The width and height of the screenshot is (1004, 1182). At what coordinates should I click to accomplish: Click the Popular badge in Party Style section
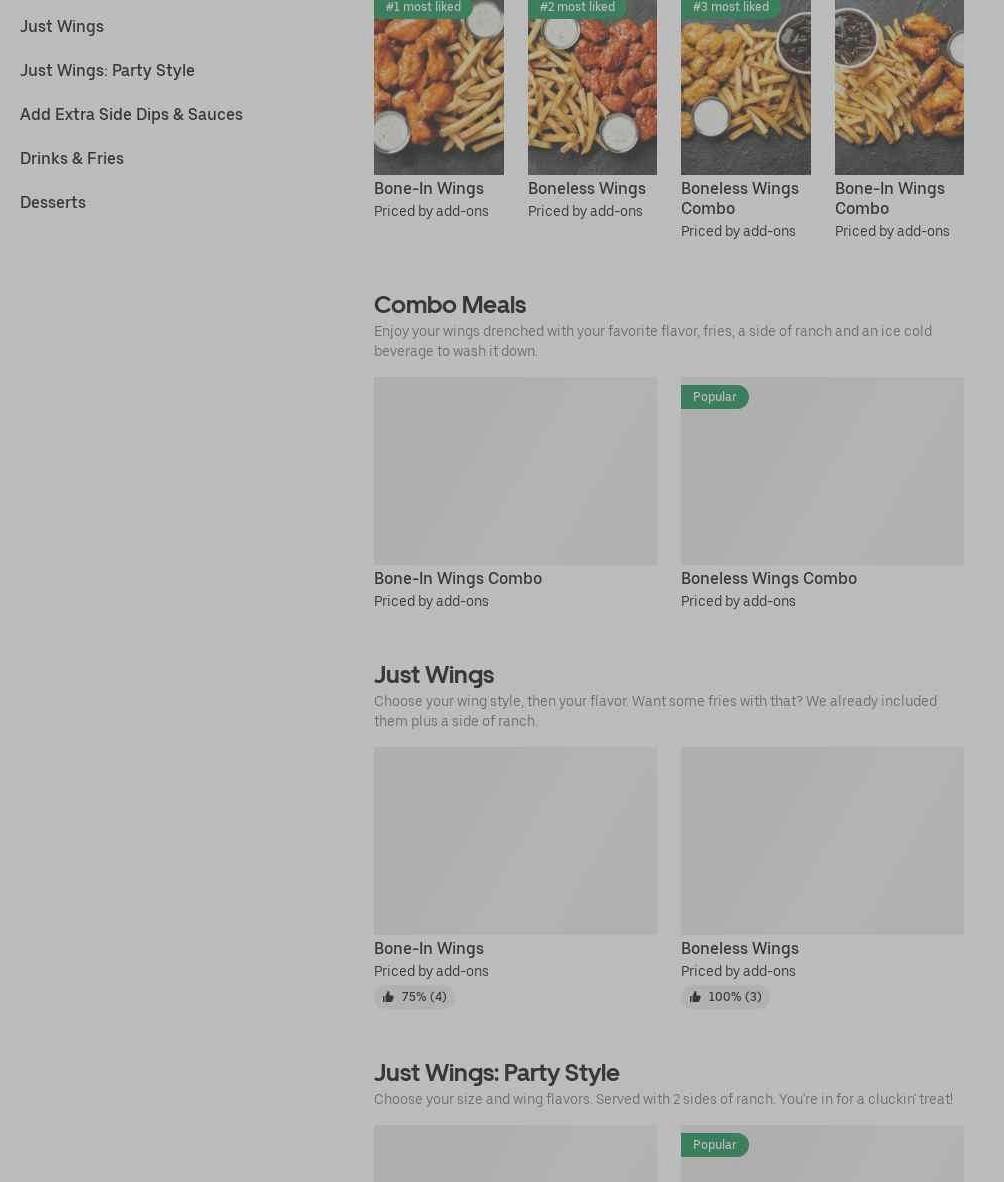click(x=715, y=1144)
